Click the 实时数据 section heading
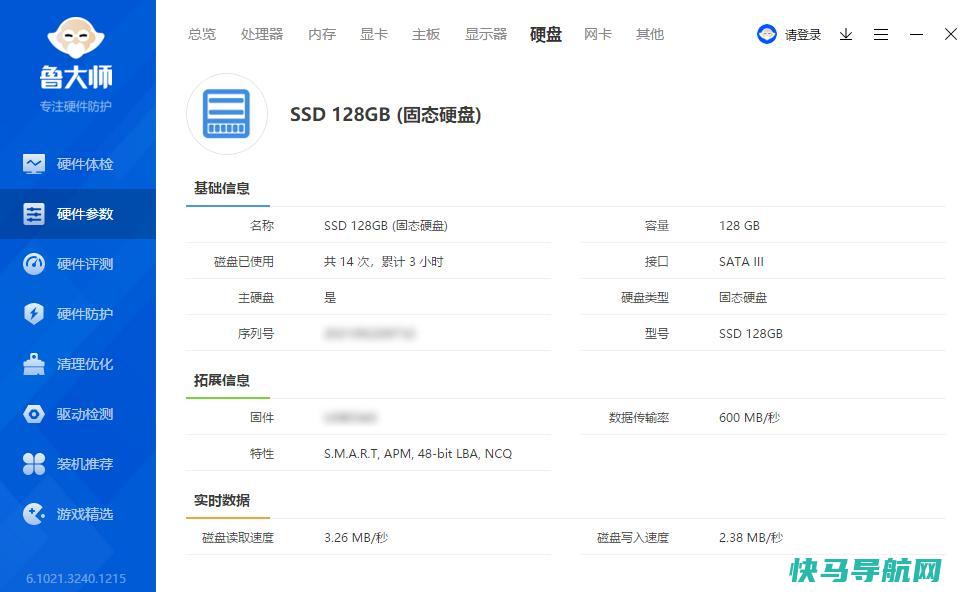This screenshot has height=592, width=968. (222, 500)
